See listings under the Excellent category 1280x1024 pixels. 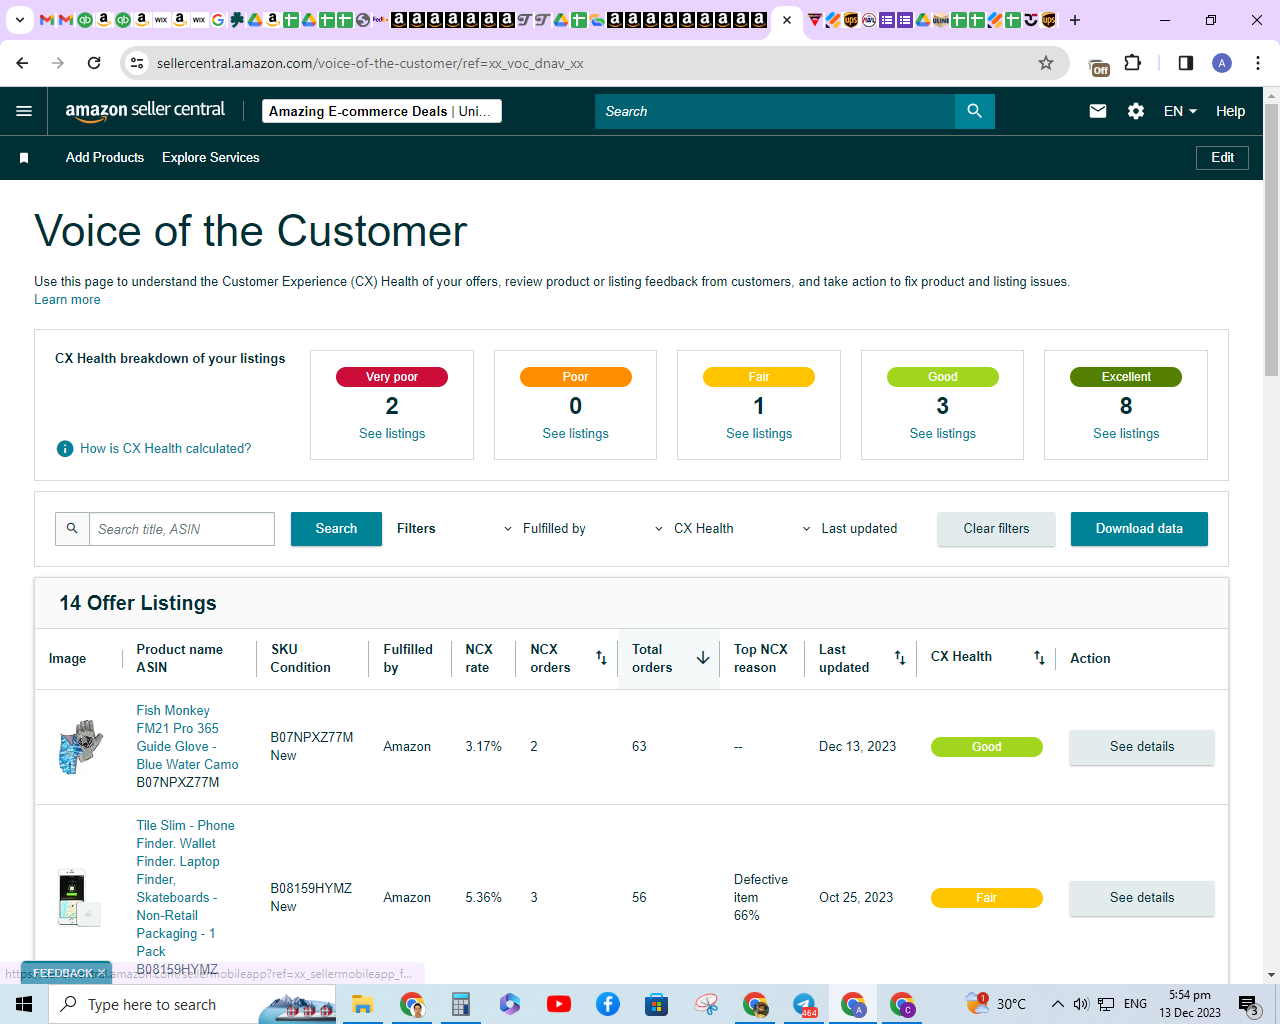[x=1126, y=434]
